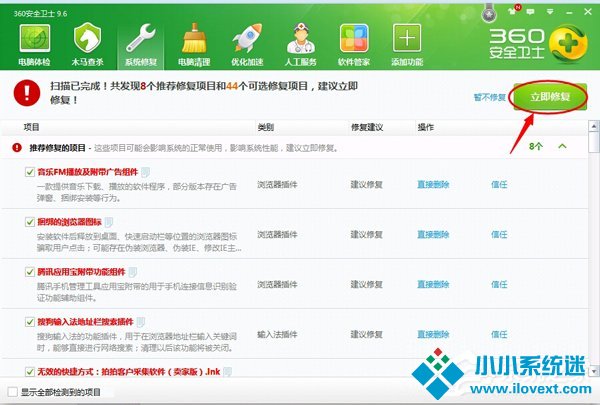The image size is (600, 405).
Task: Open the main menu dropdown triangle
Action: 550,12
